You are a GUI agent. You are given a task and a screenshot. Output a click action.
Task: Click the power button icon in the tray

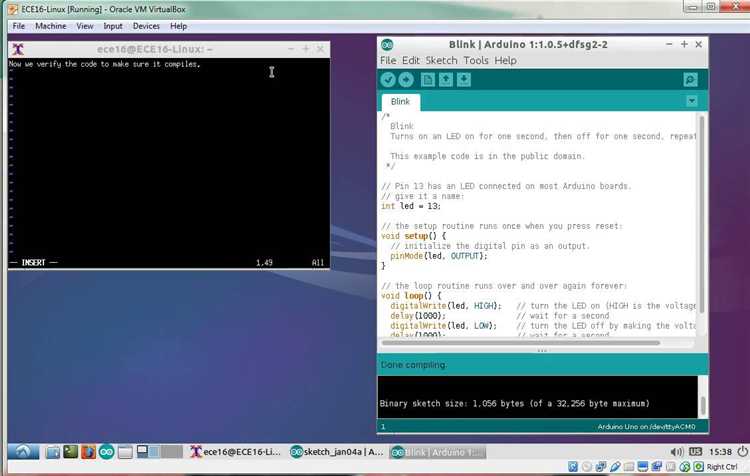point(742,452)
